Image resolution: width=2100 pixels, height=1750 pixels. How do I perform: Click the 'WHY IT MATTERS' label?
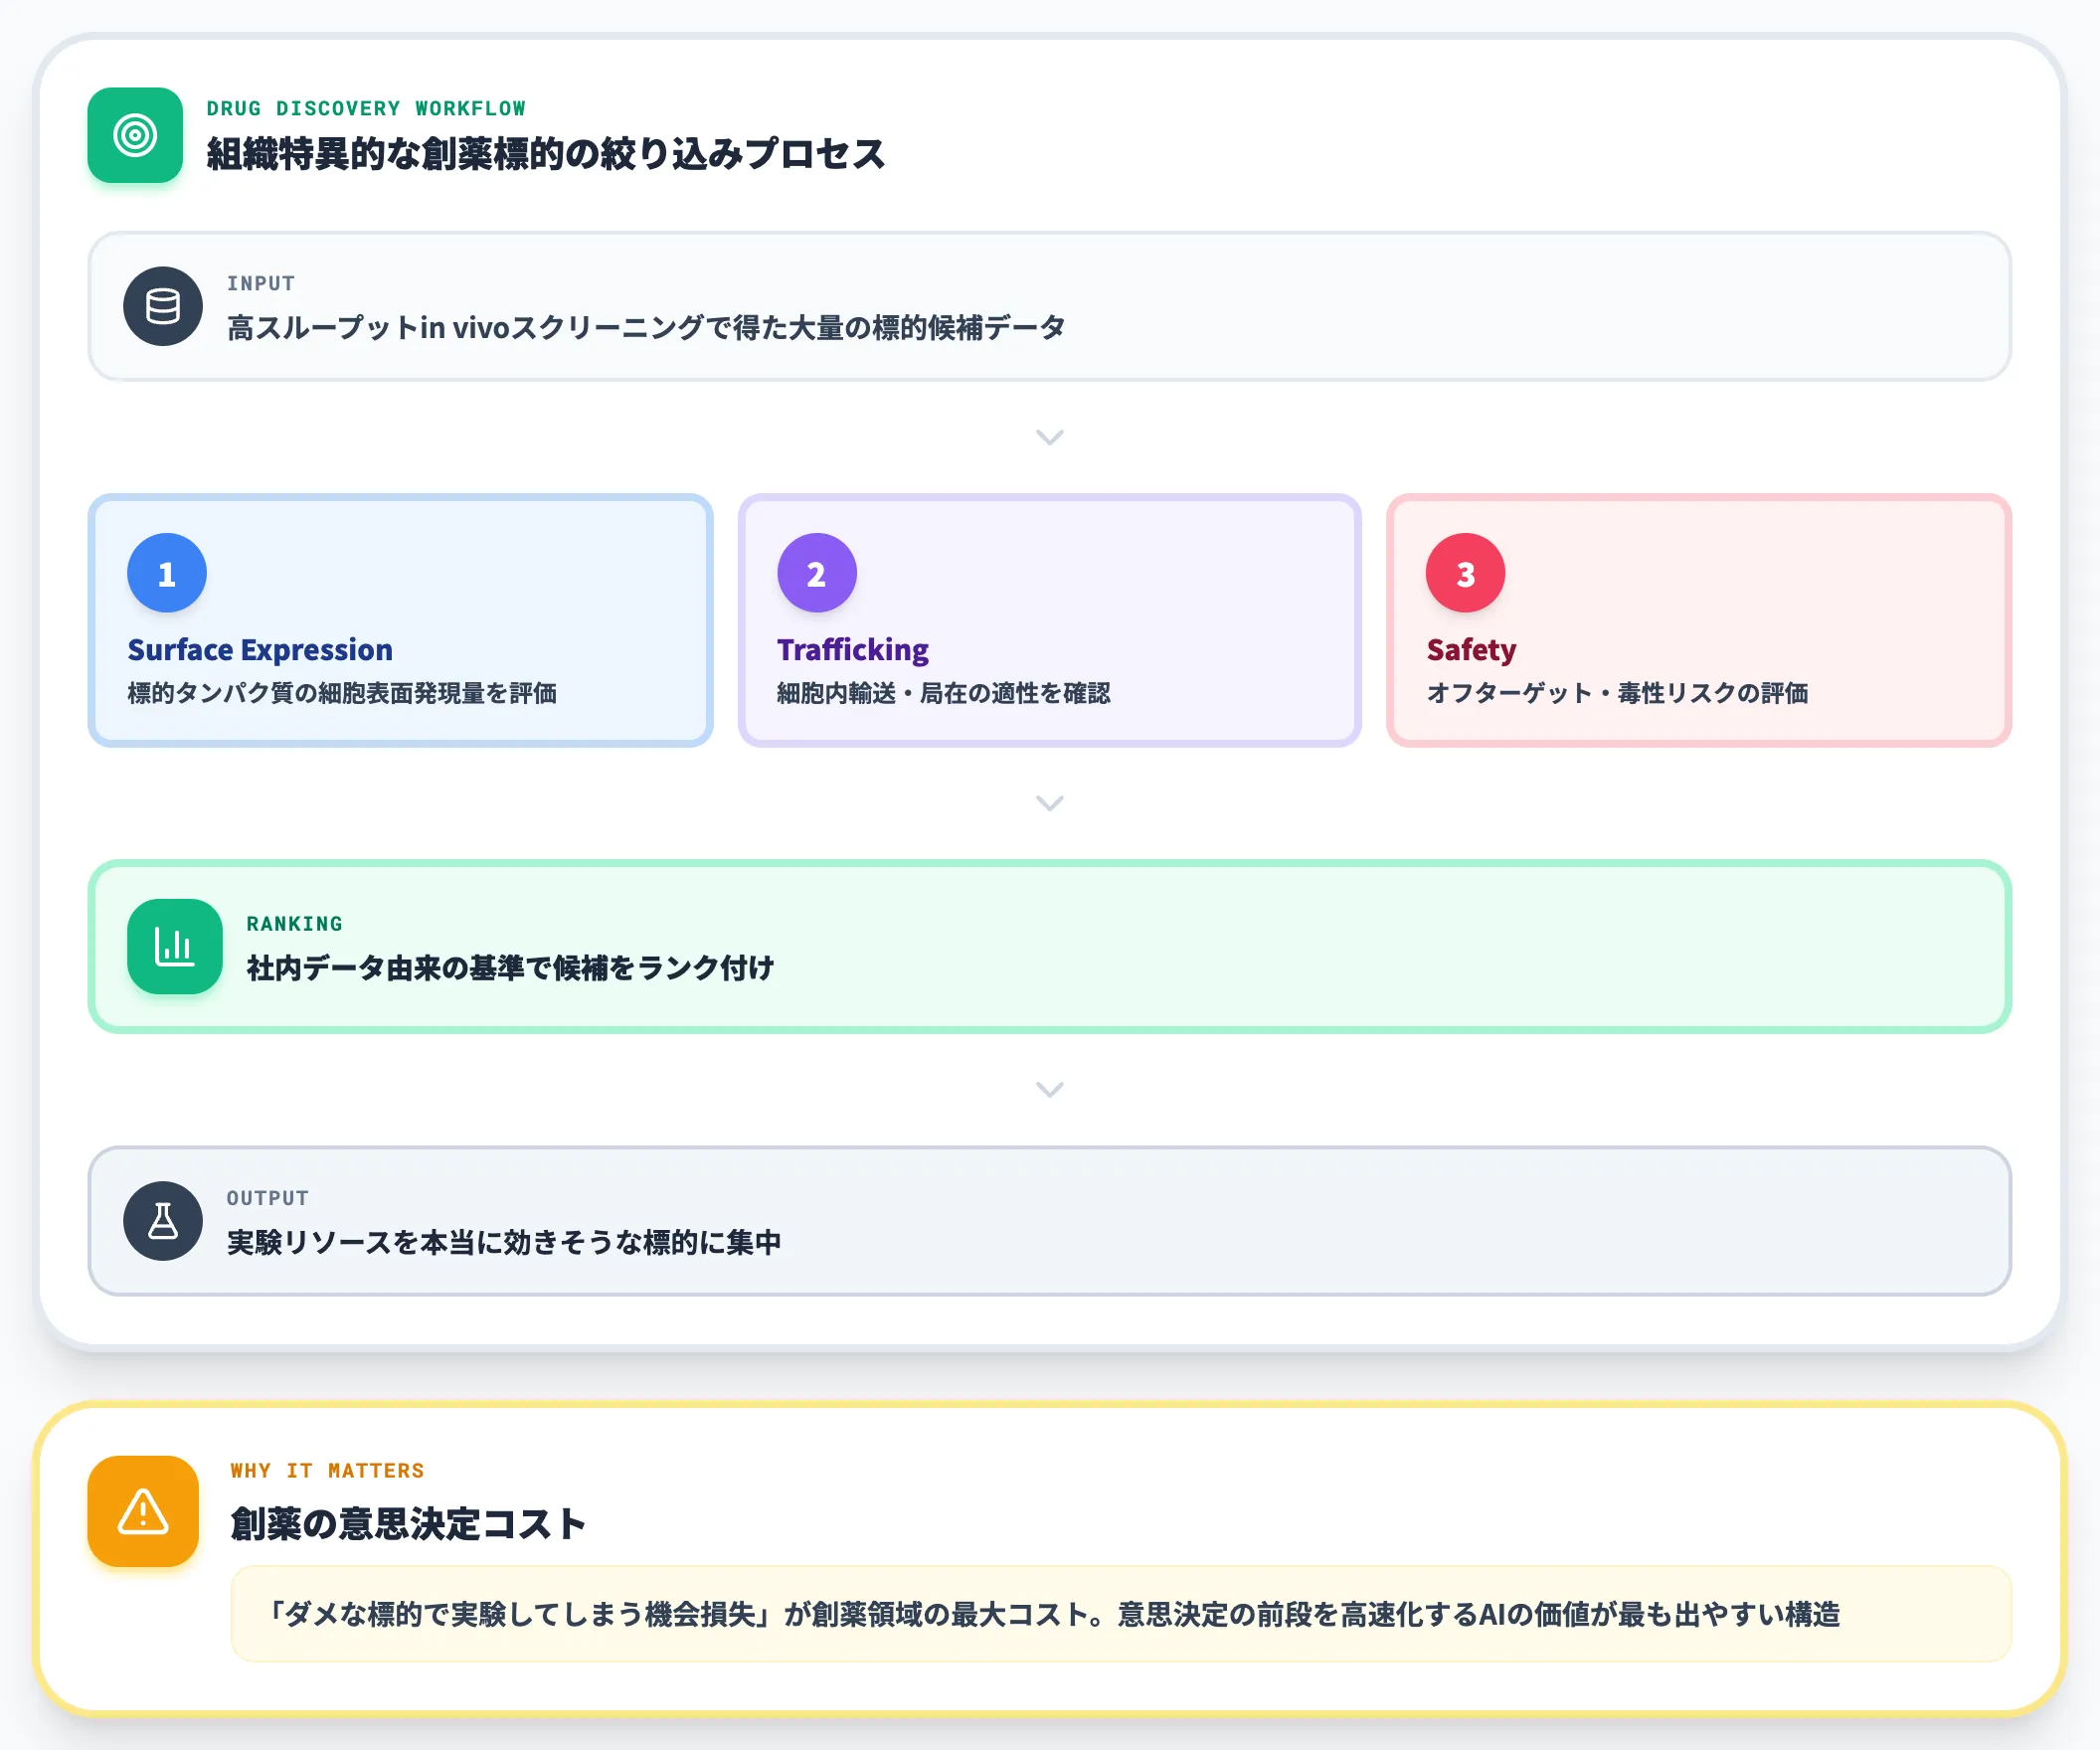pos(328,1470)
